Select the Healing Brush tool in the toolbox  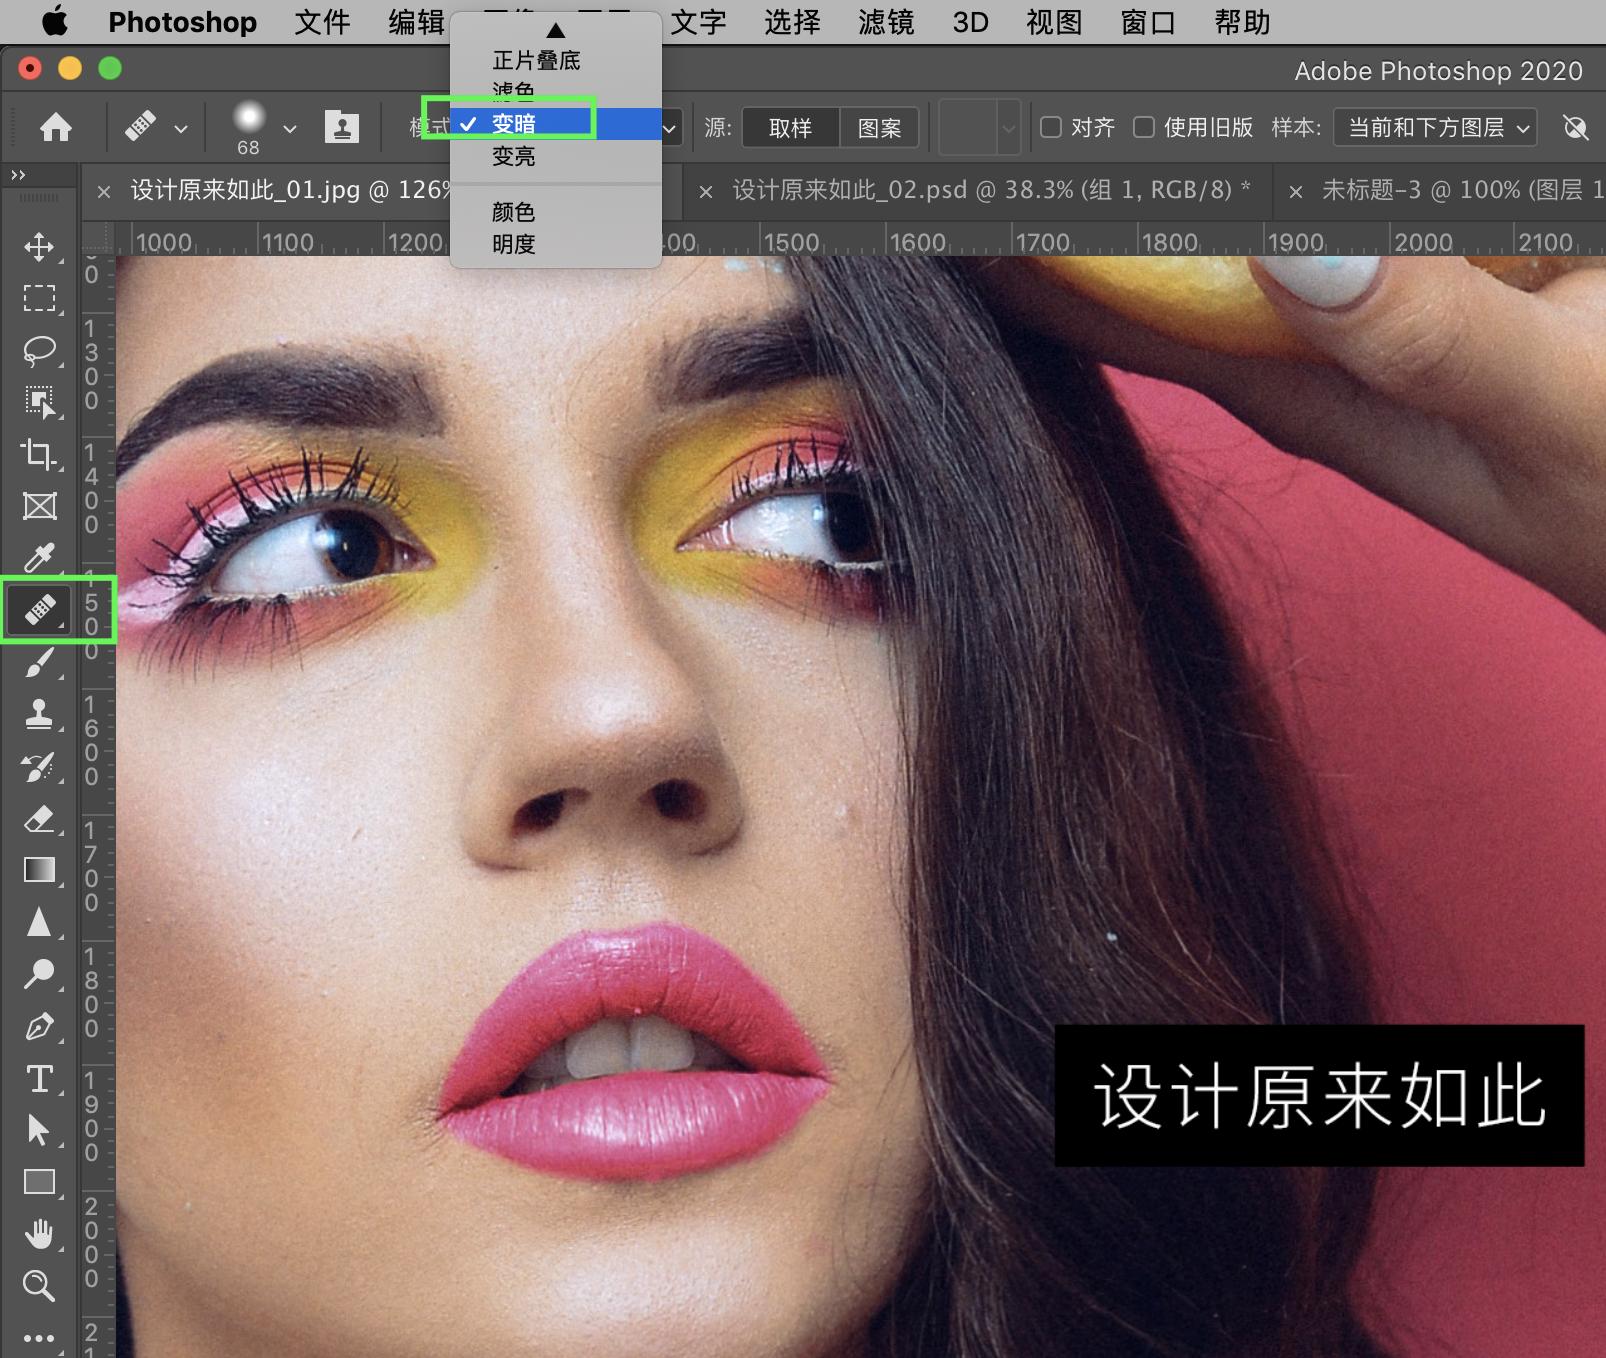39,609
